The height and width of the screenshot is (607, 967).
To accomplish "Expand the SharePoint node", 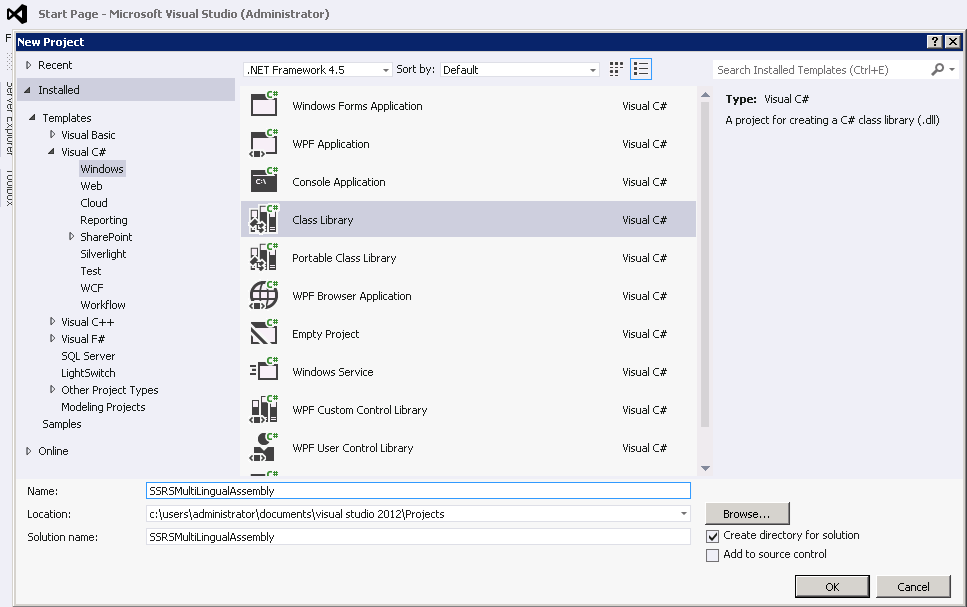I will pyautogui.click(x=72, y=236).
